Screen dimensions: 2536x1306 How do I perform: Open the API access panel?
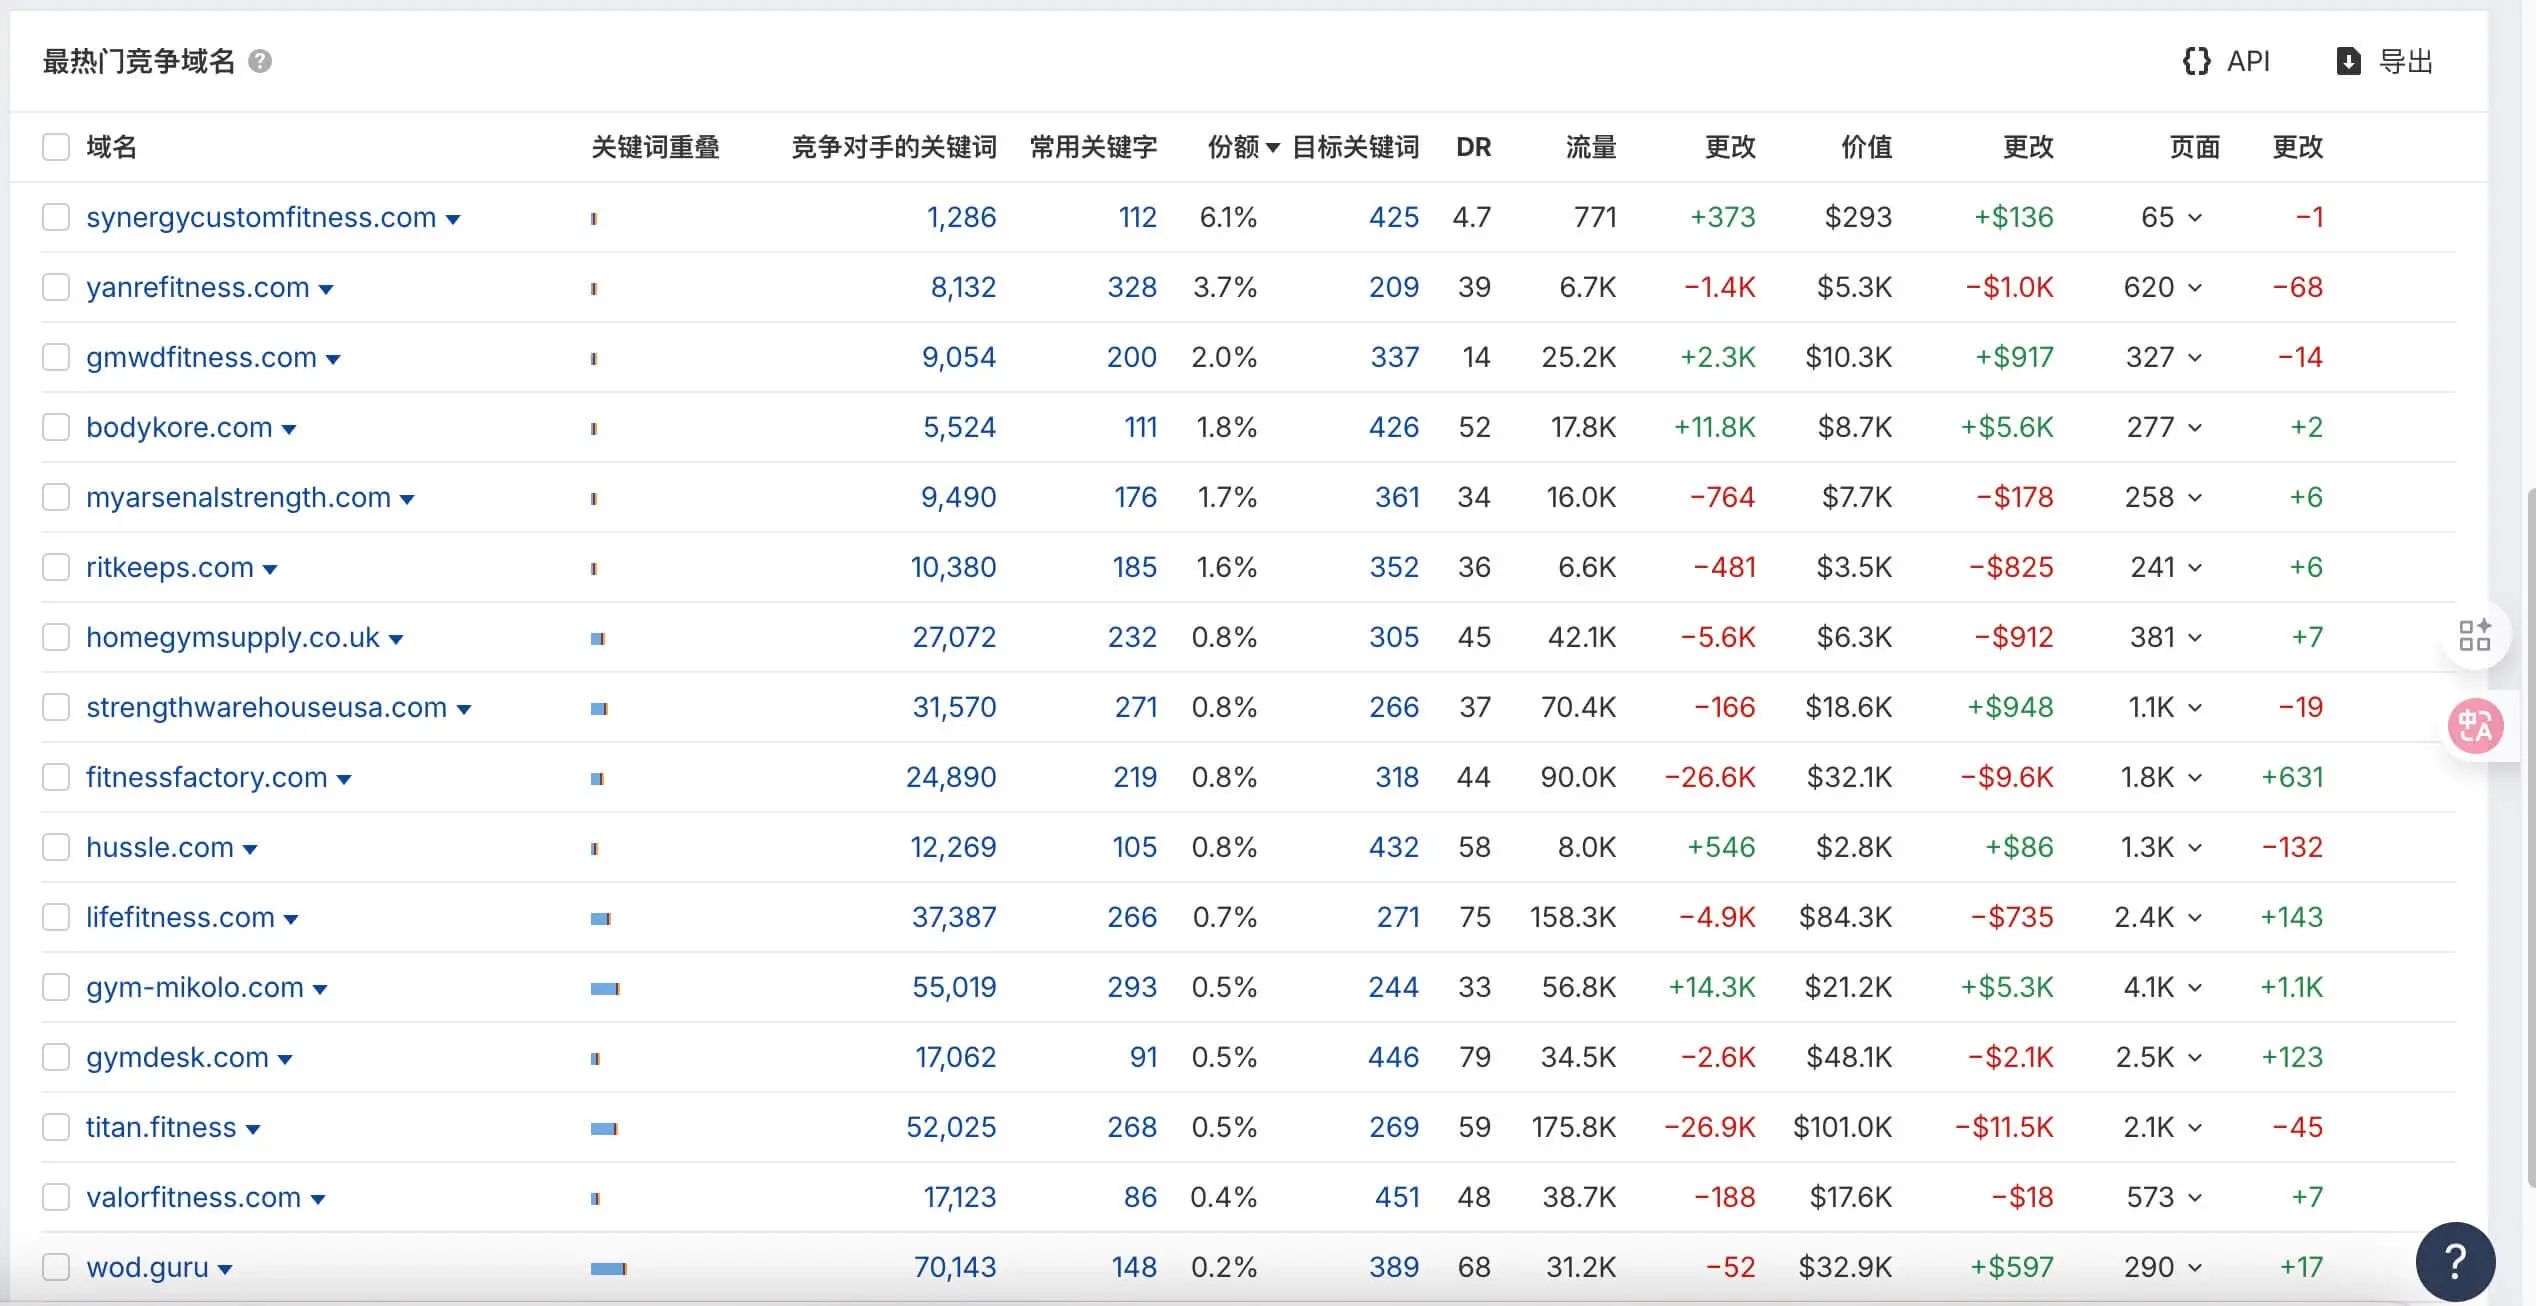(2228, 61)
